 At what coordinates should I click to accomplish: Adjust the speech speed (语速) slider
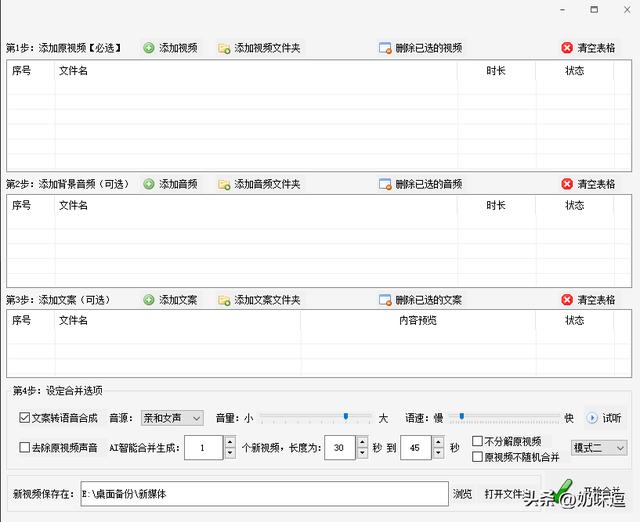click(462, 416)
